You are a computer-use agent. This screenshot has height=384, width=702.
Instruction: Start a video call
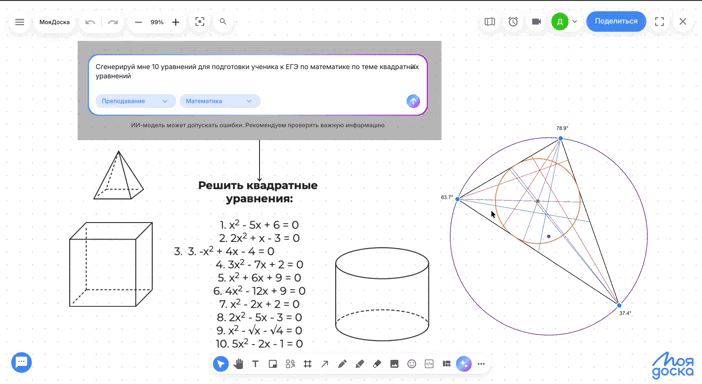pos(536,21)
